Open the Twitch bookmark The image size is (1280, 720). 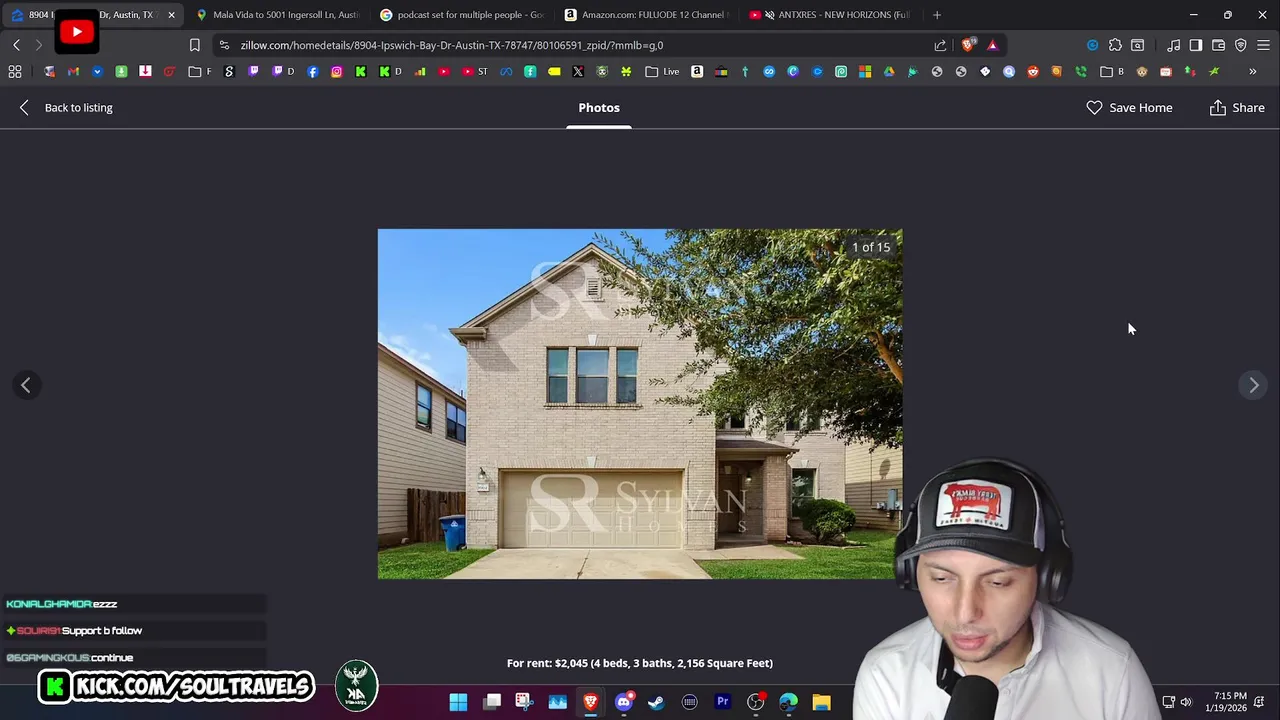[x=253, y=72]
